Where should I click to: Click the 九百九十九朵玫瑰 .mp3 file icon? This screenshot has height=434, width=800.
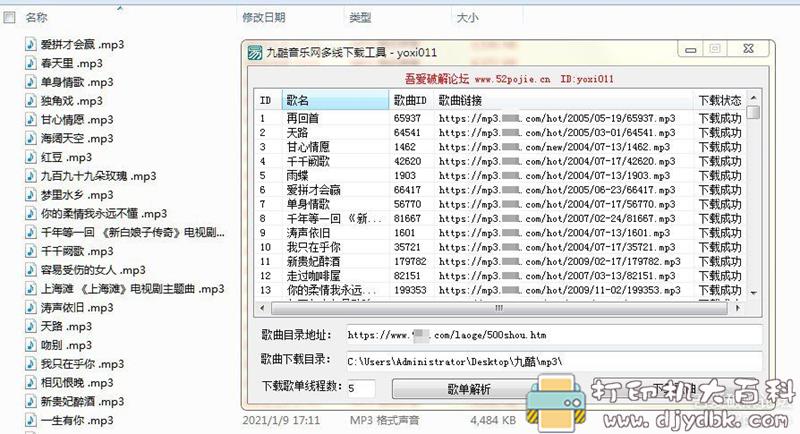31,176
